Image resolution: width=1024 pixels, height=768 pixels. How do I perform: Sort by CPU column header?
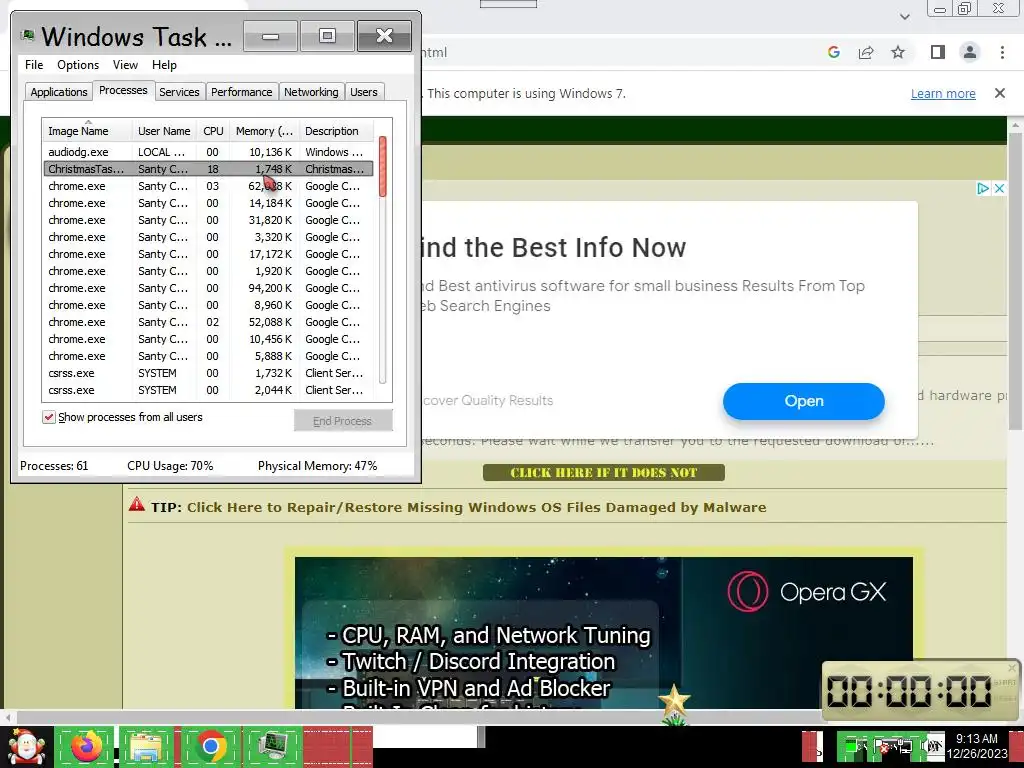tap(213, 131)
